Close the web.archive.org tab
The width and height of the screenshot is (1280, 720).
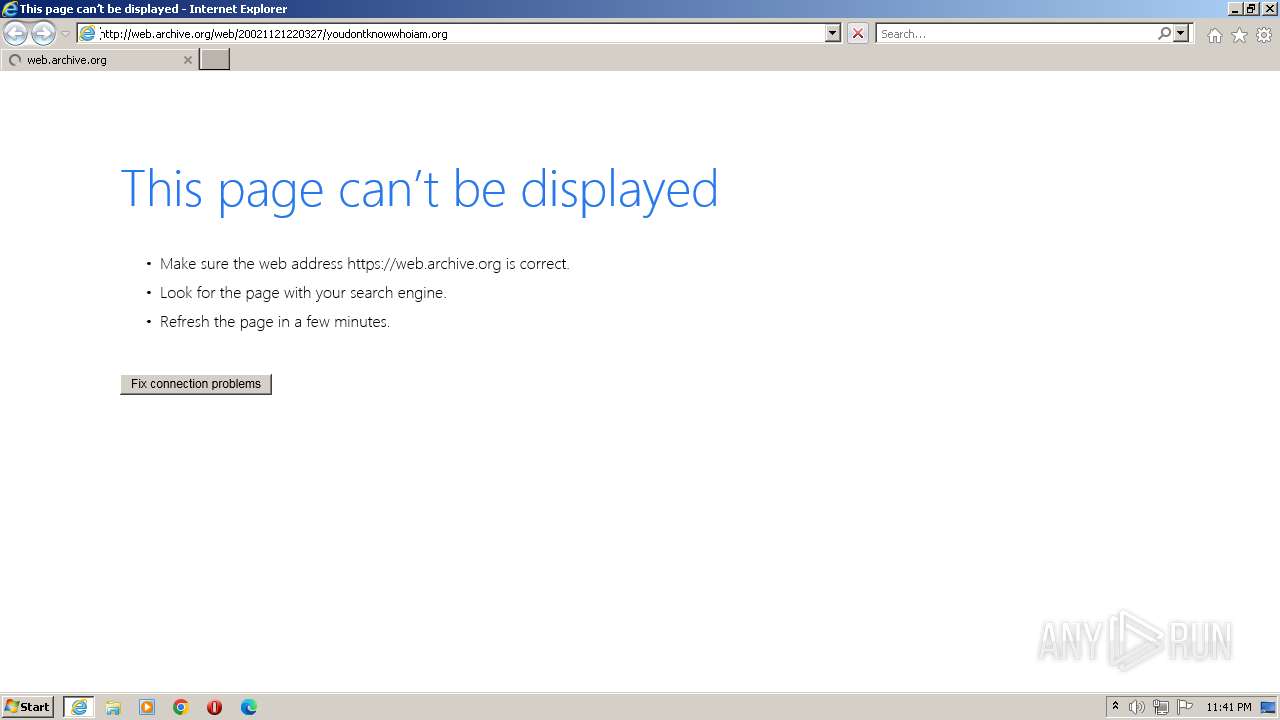187,60
